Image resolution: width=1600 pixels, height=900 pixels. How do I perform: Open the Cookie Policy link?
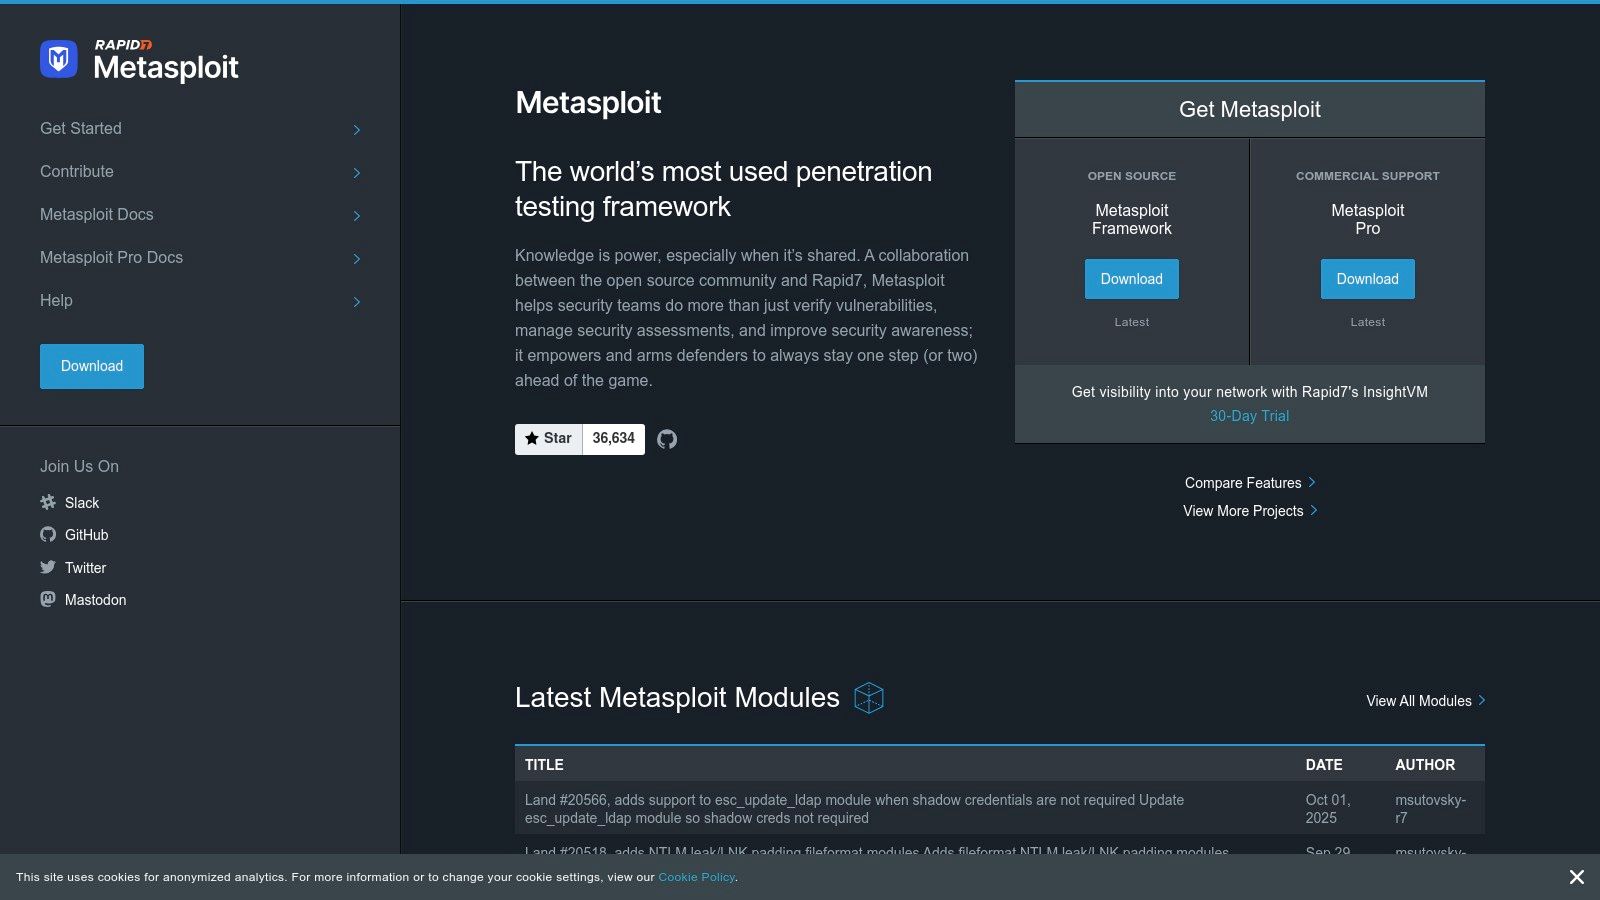pos(697,877)
